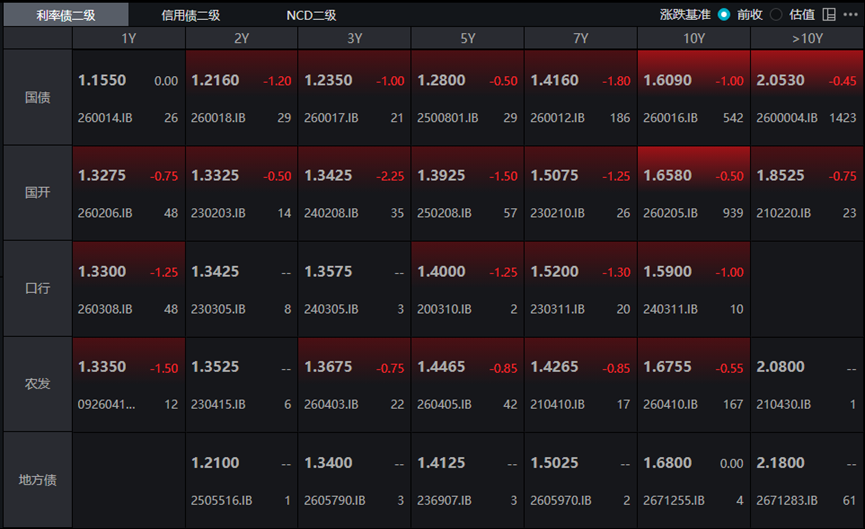
Task: Open bond code 240208.IB
Action: pos(331,213)
